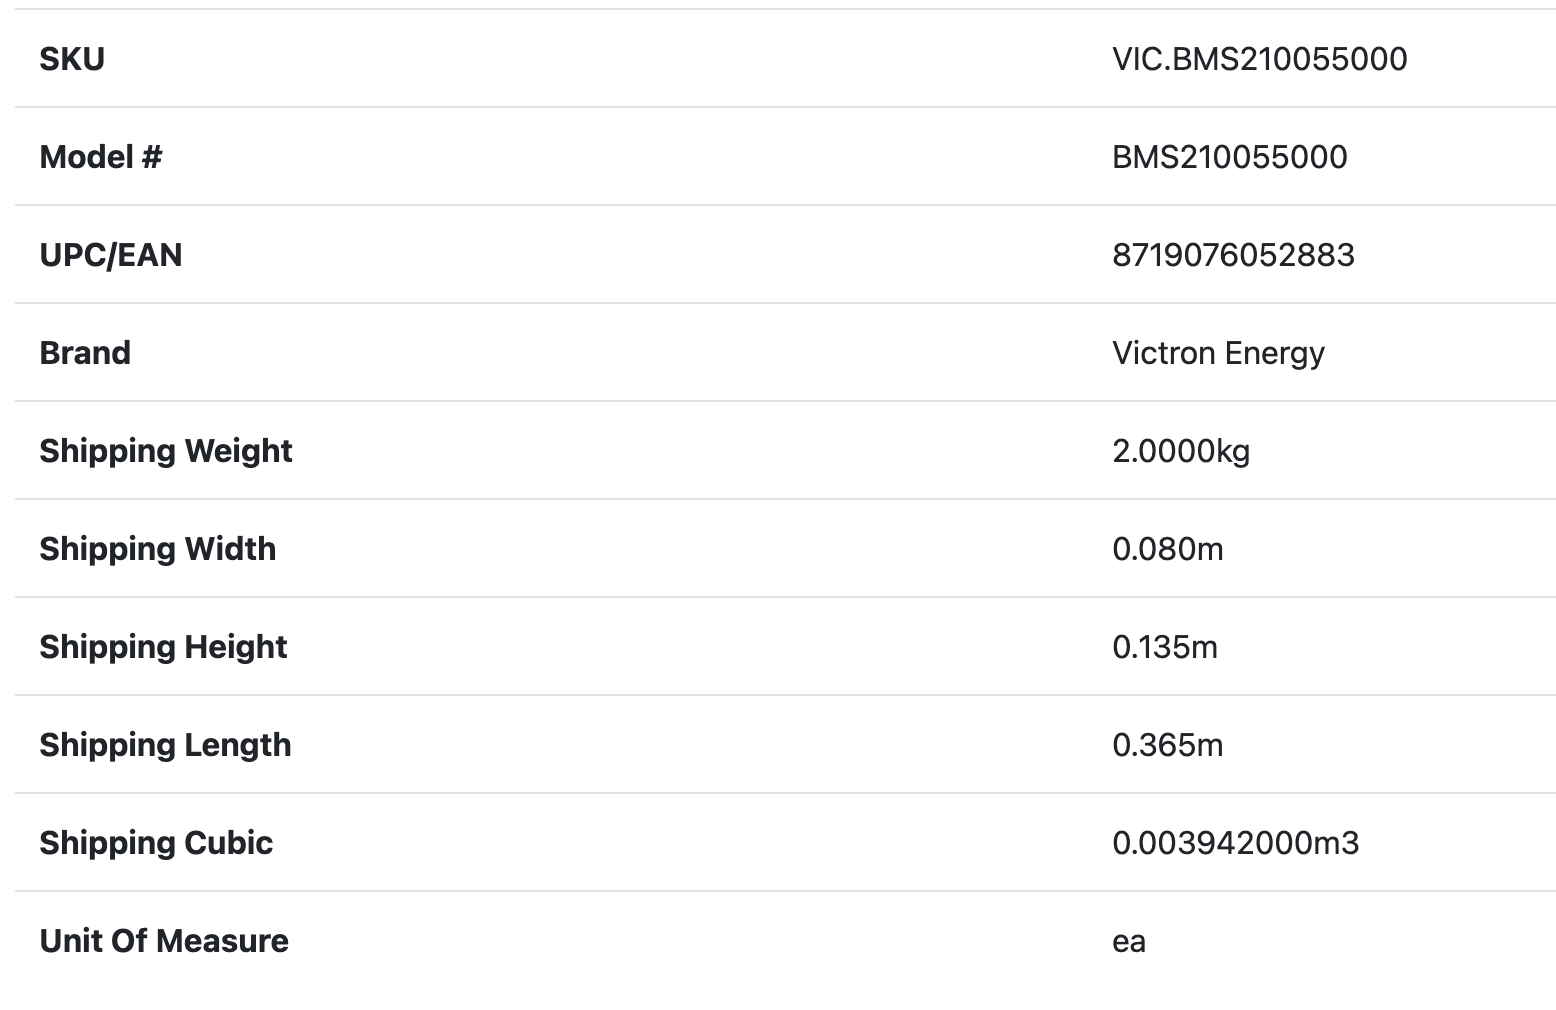
Task: Click the "ea" unit value
Action: pos(1129,942)
